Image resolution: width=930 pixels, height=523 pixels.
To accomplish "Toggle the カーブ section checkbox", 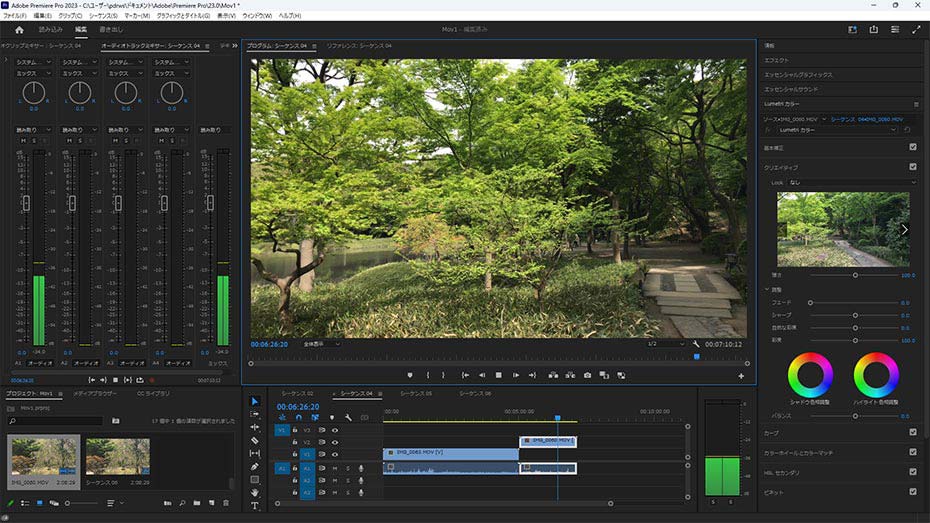I will pyautogui.click(x=912, y=432).
